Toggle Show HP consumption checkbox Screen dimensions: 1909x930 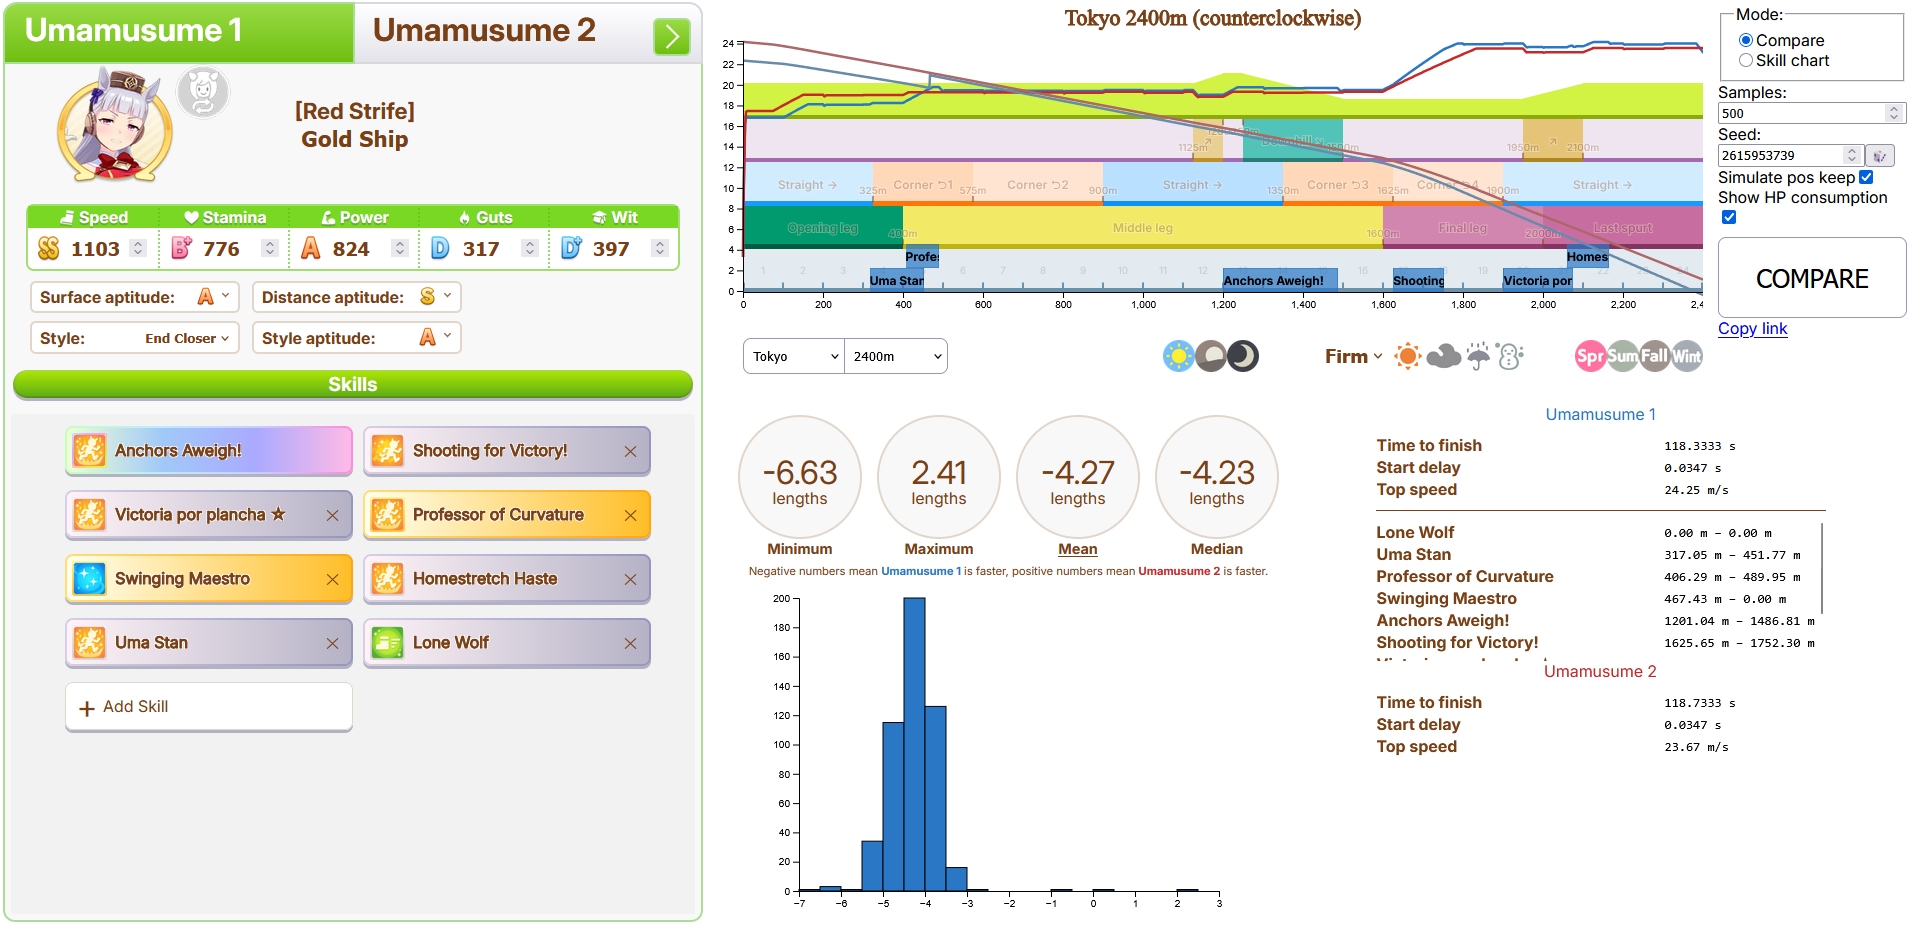1729,217
